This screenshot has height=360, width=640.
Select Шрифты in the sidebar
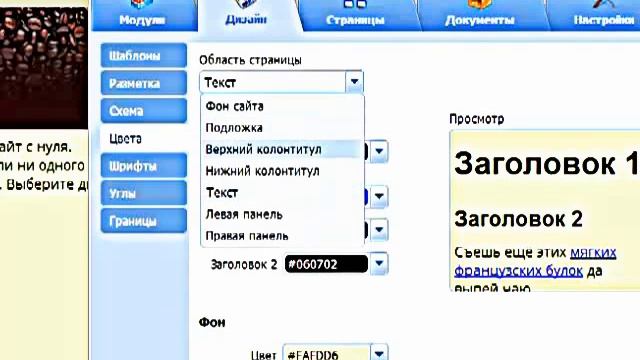[144, 166]
